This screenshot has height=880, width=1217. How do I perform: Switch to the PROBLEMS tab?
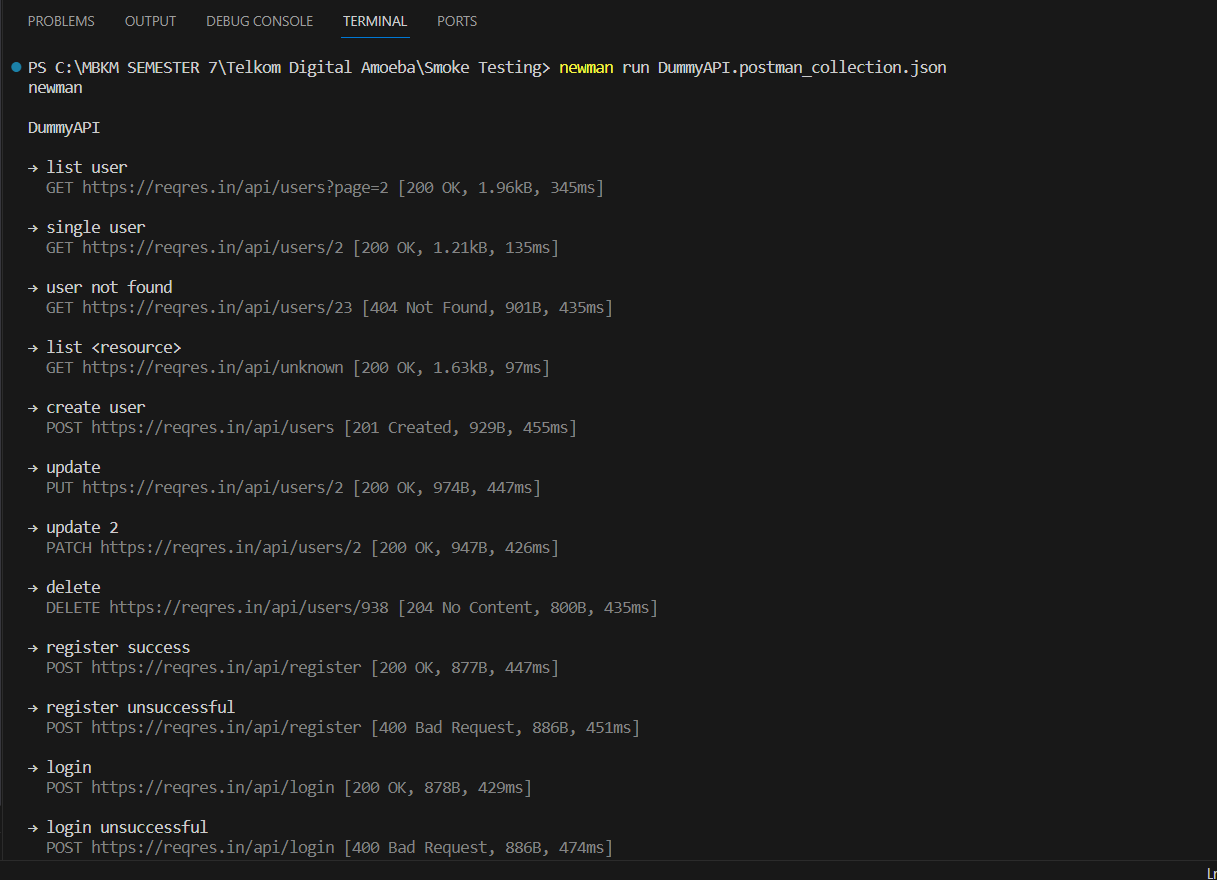(61, 21)
